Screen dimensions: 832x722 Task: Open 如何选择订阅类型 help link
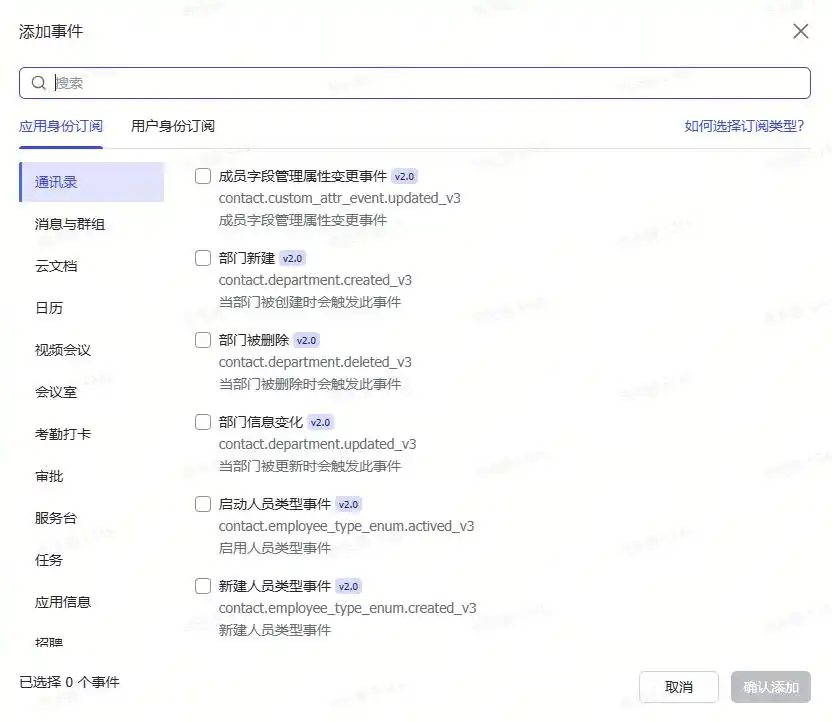click(x=744, y=126)
